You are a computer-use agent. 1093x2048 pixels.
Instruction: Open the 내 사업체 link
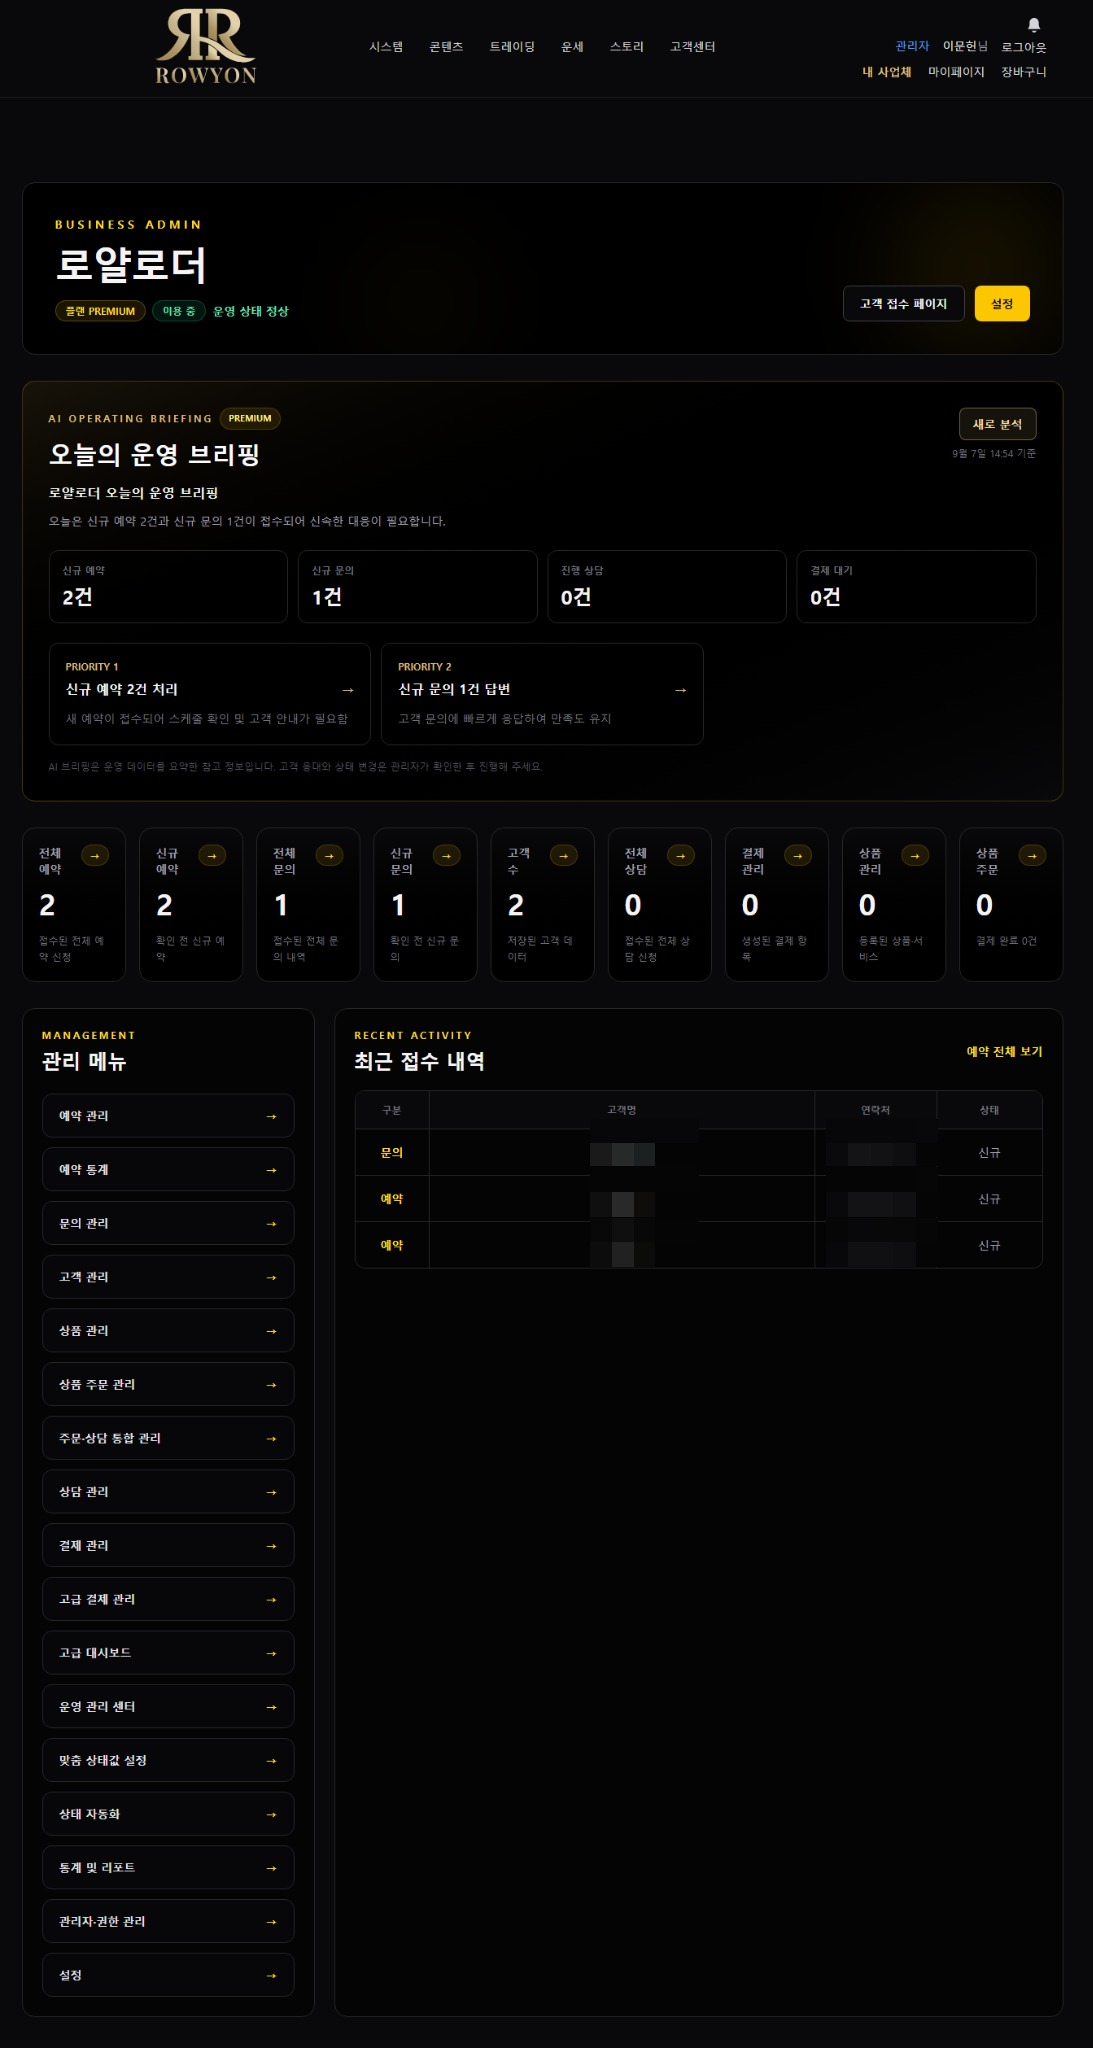887,72
